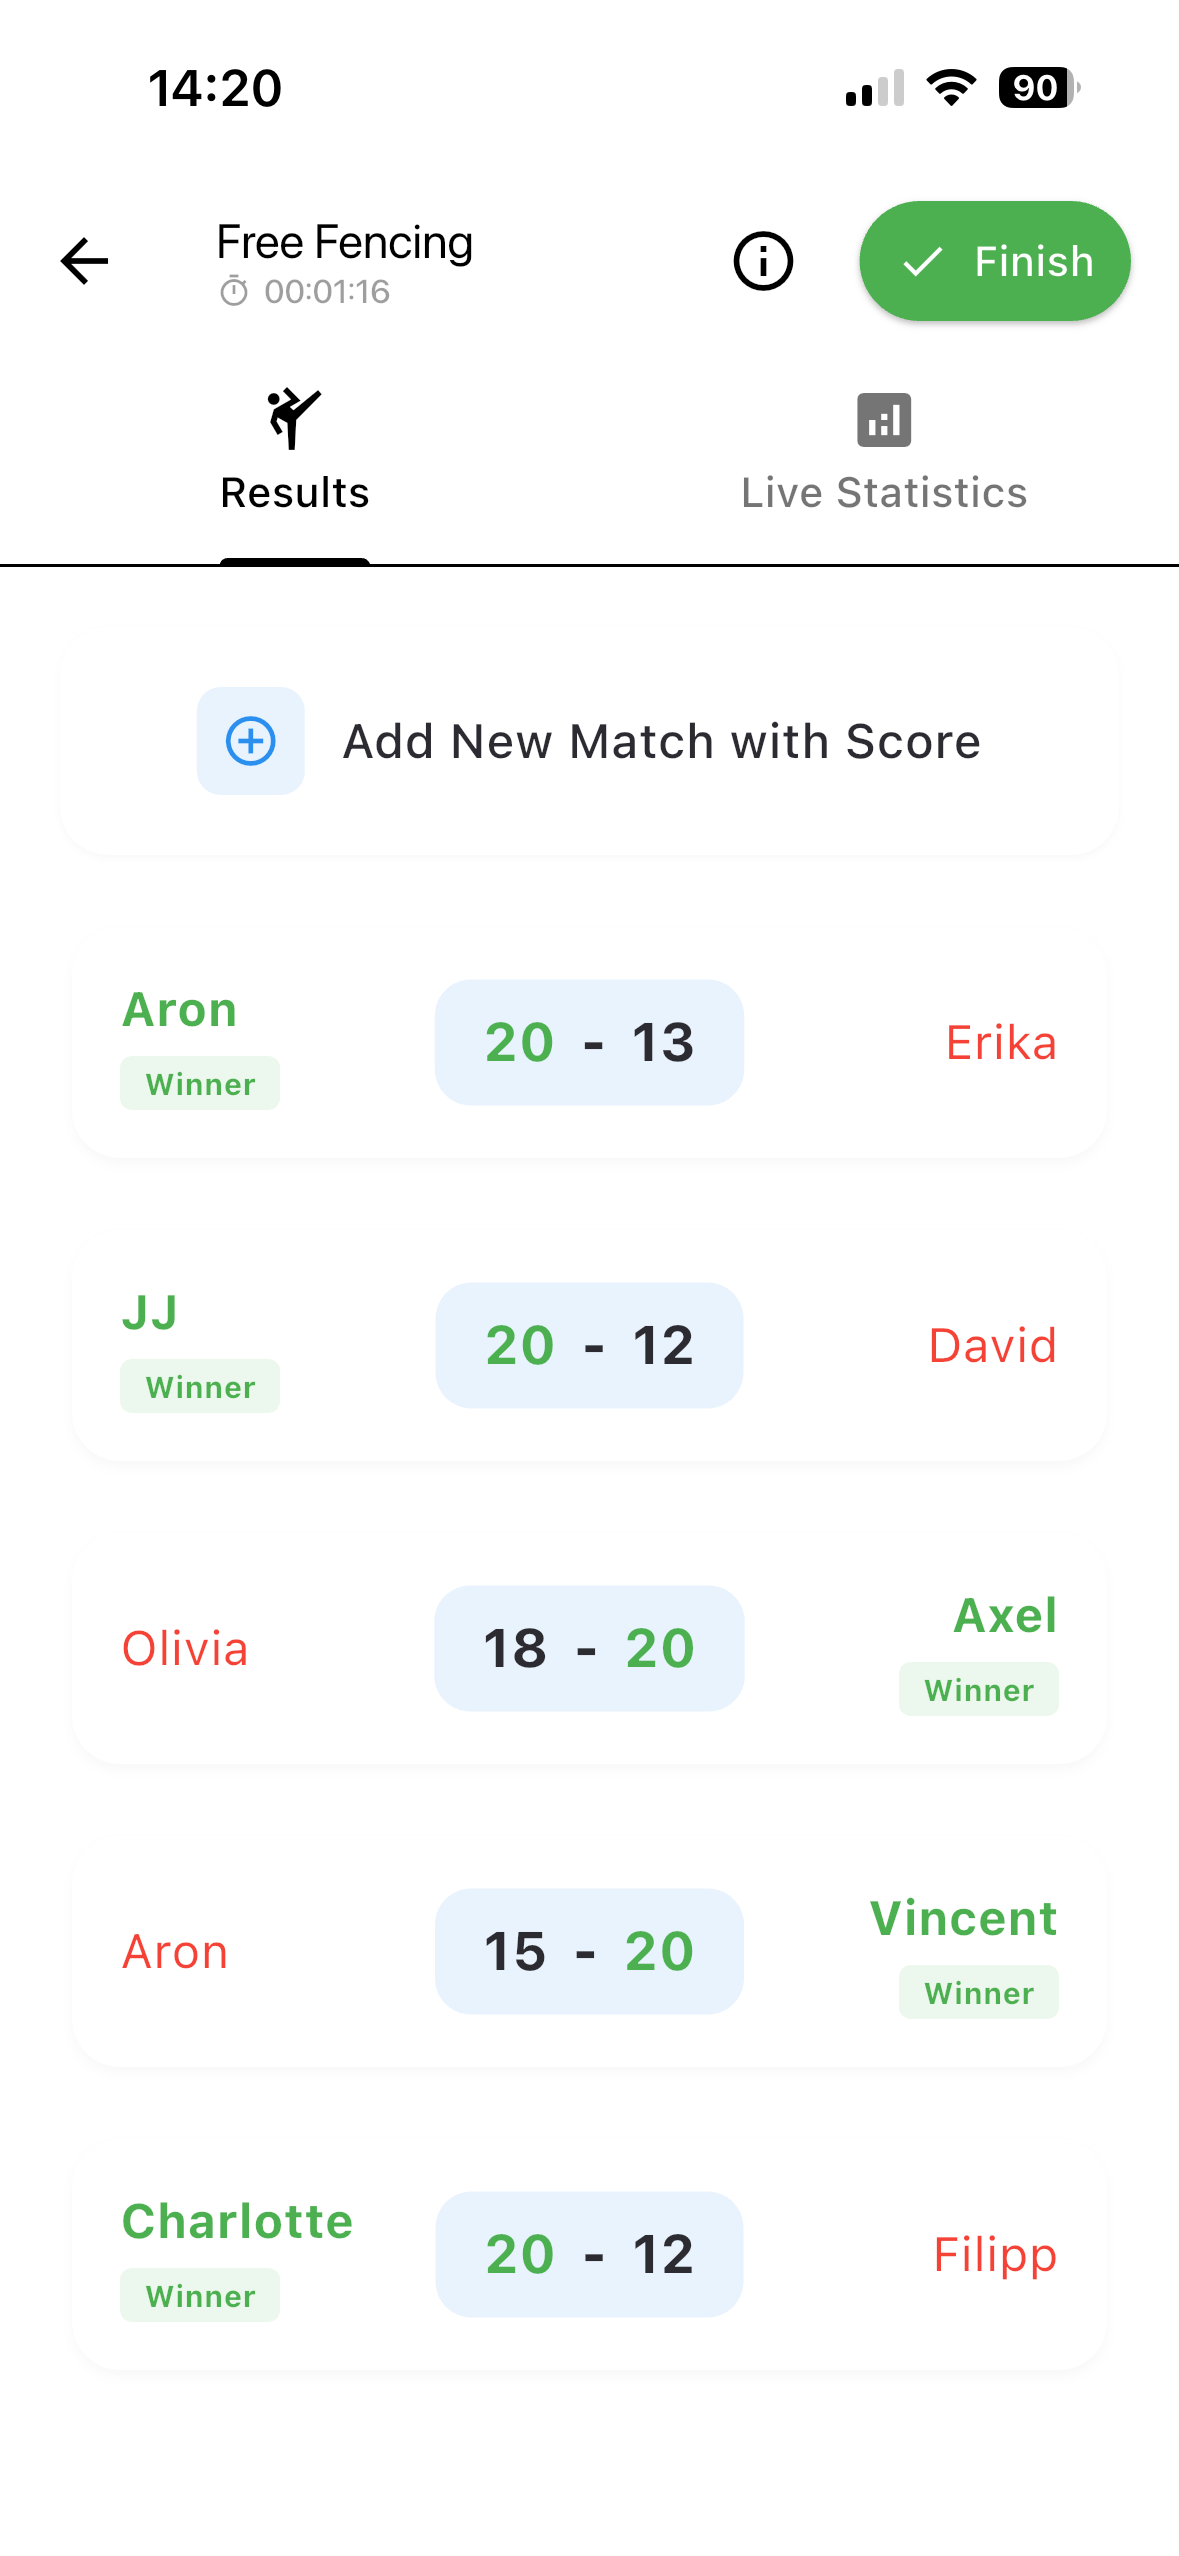
Task: Open the Charlotte vs Filipp match score
Action: click(x=589, y=2254)
